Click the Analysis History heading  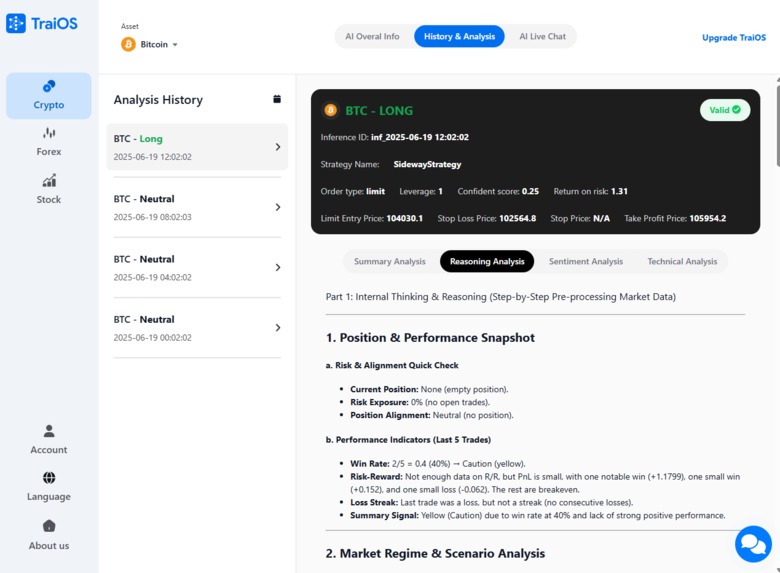(x=158, y=99)
